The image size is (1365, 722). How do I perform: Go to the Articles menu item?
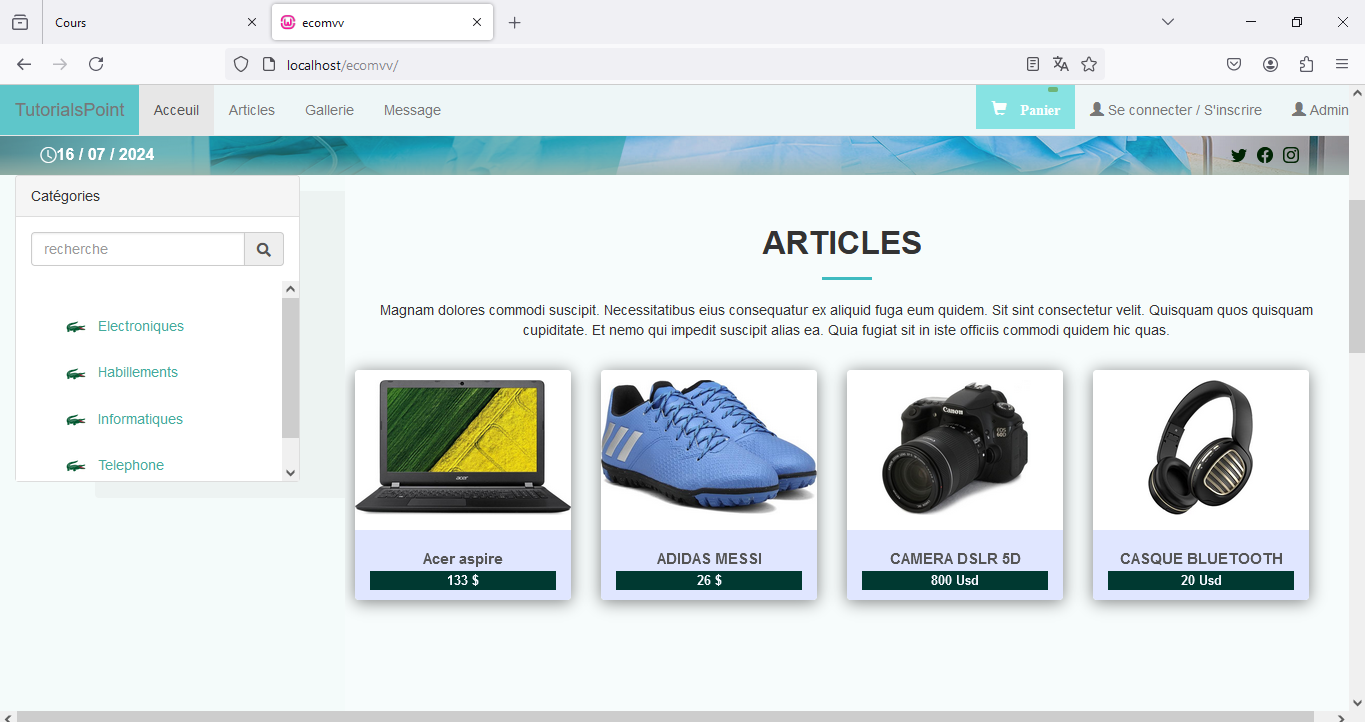(251, 110)
